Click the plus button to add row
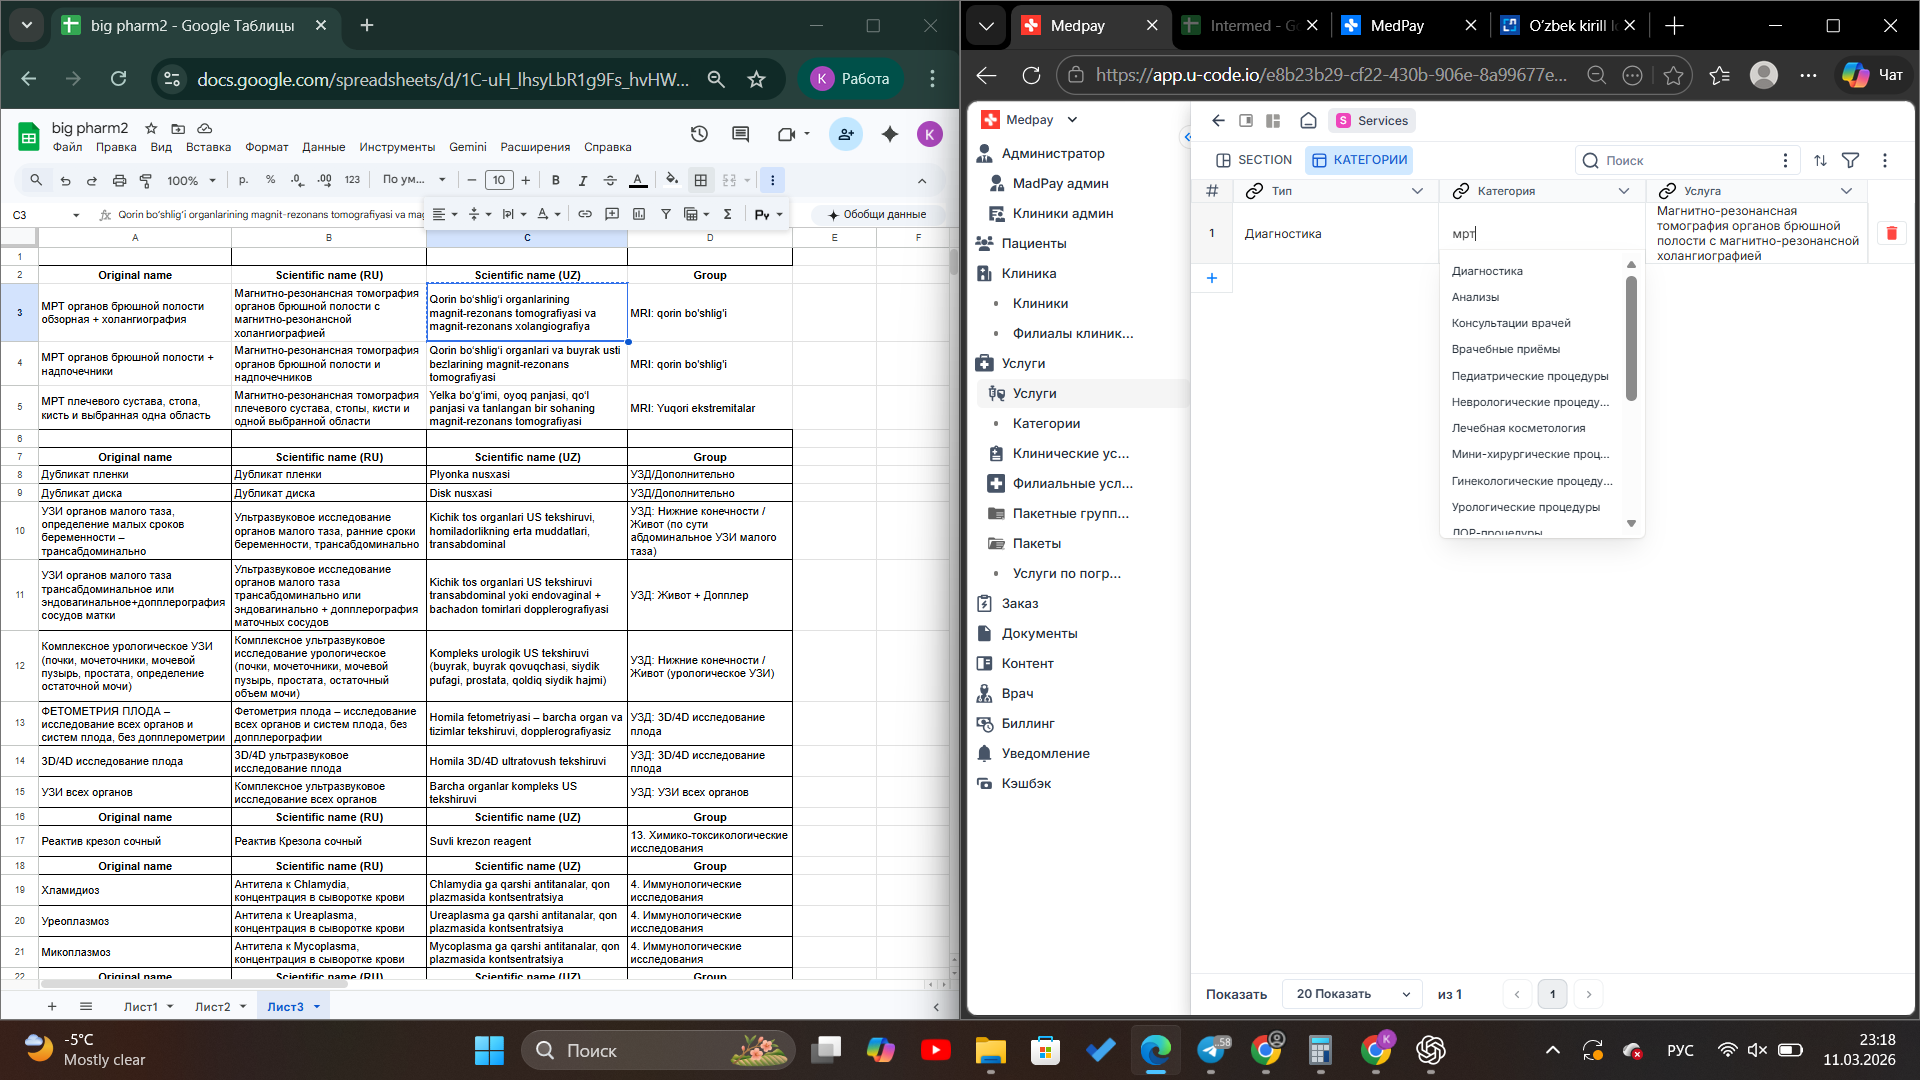Image resolution: width=1920 pixels, height=1080 pixels. (x=1212, y=278)
